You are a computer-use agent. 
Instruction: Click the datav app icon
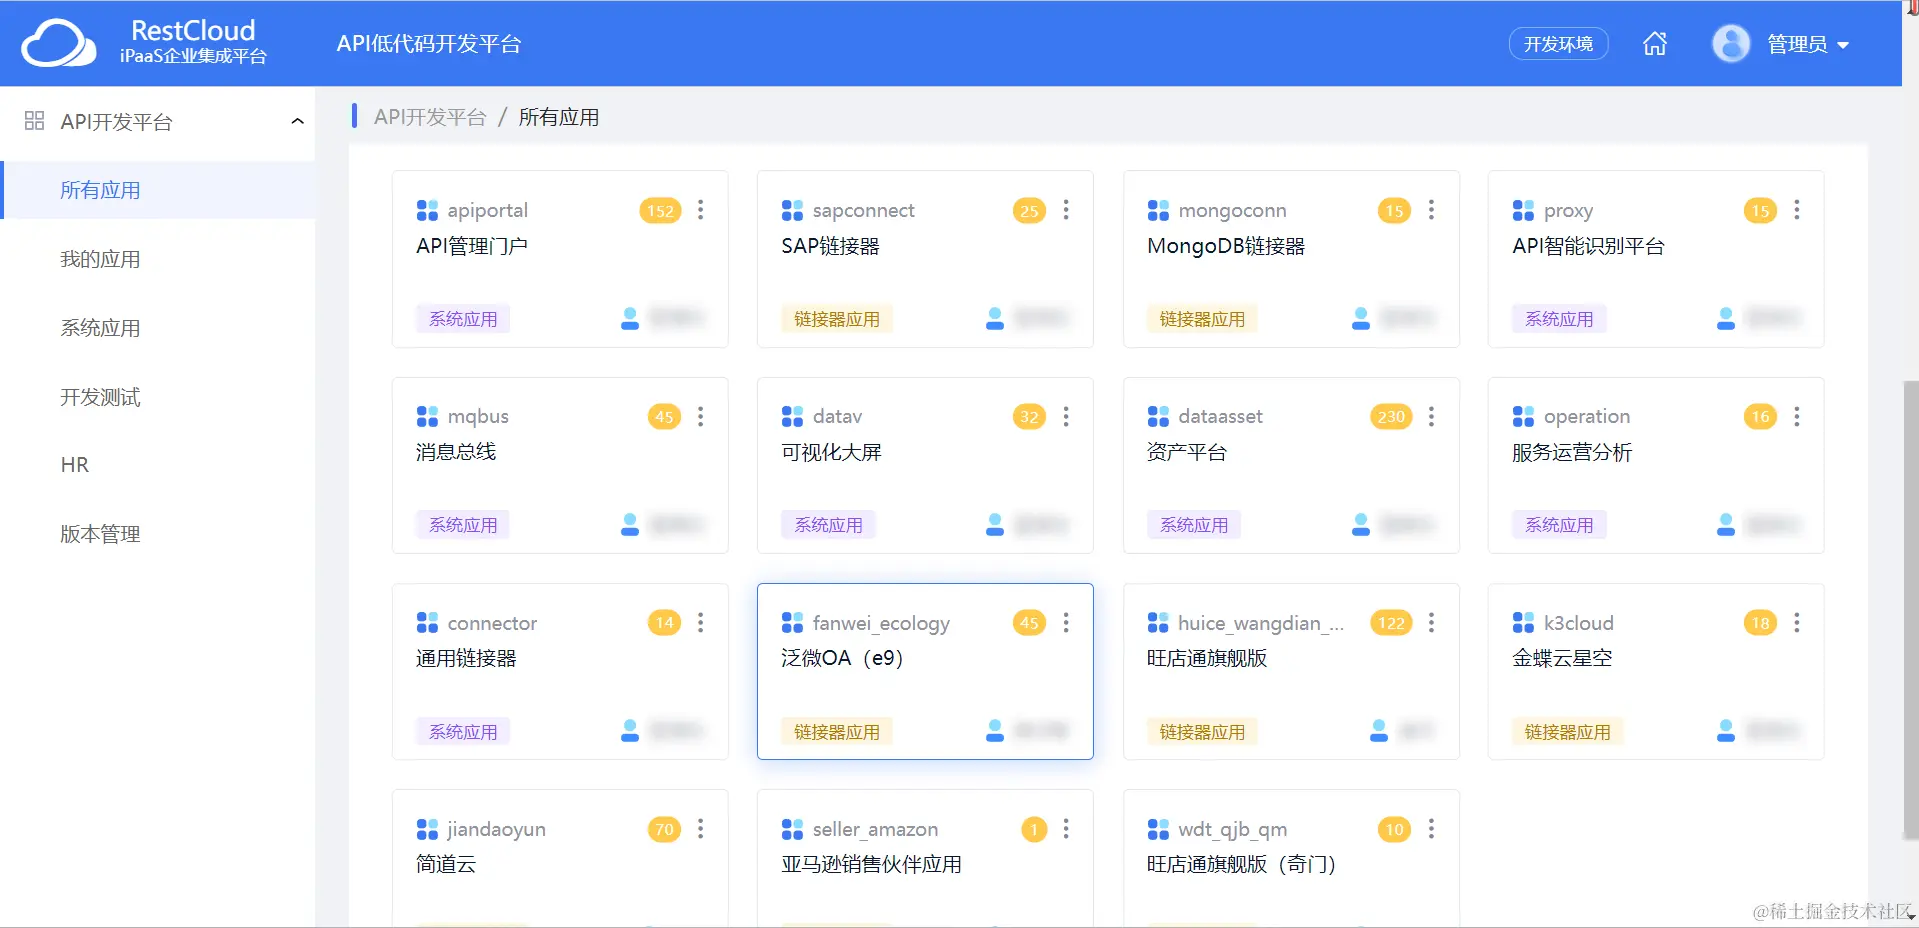coord(792,416)
